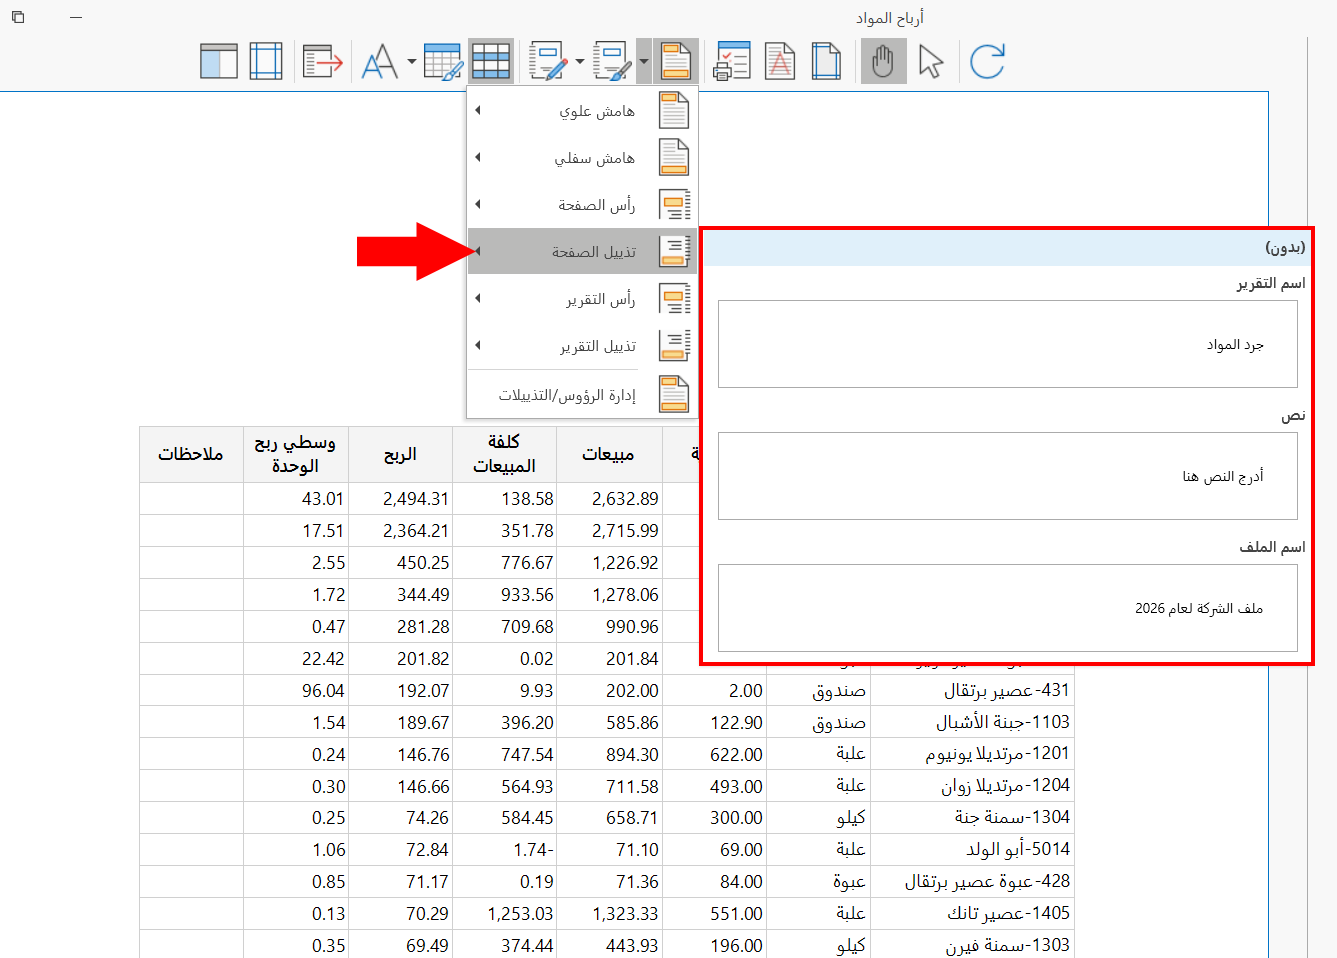Select the arrow pointer tool
1337x958 pixels.
[x=931, y=61]
